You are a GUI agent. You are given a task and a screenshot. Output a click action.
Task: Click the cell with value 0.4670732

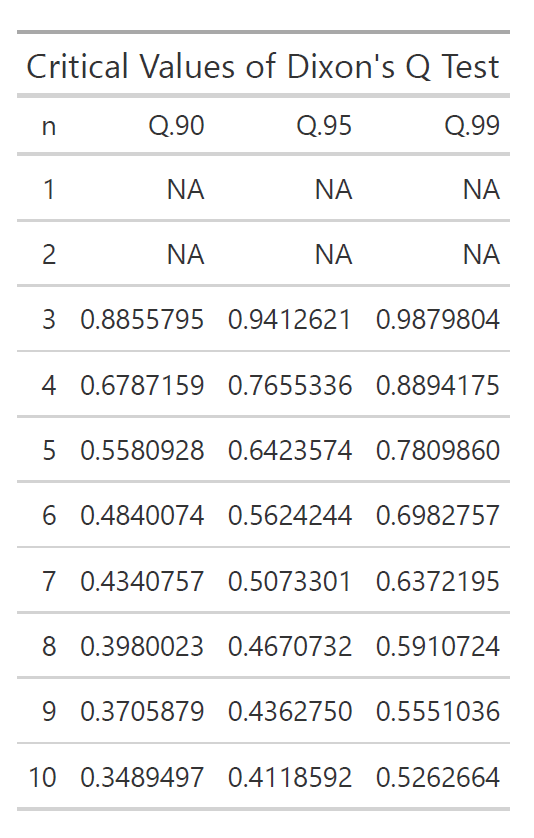(290, 646)
